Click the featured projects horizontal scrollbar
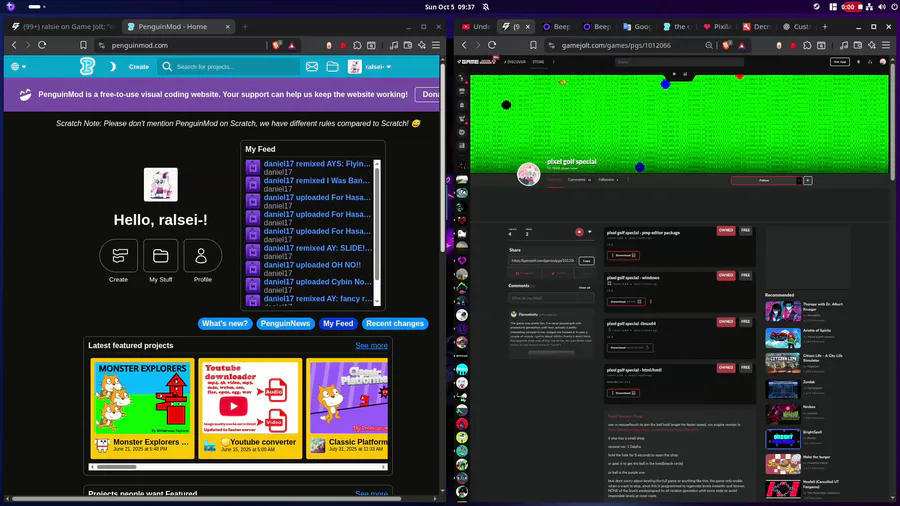This screenshot has height=506, width=900. 238,467
